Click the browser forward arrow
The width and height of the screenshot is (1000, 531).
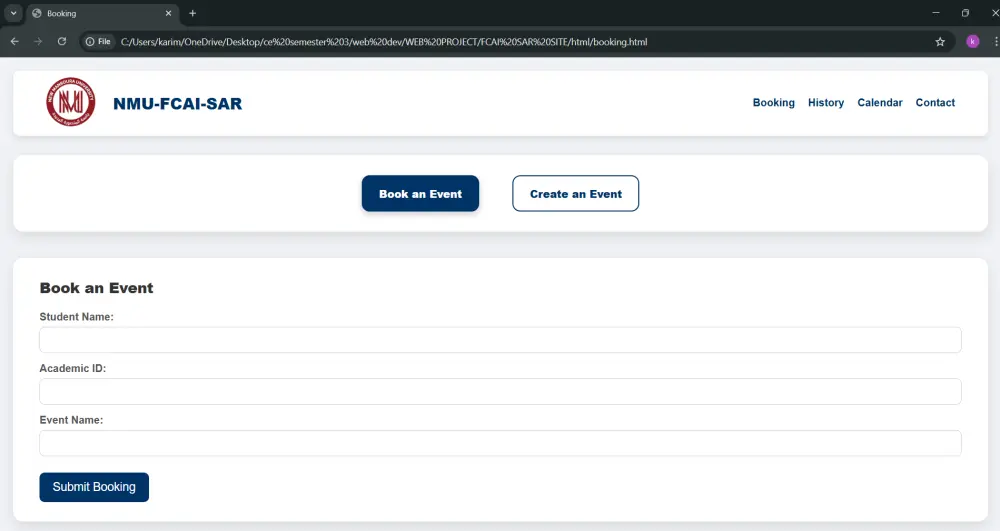[x=38, y=41]
